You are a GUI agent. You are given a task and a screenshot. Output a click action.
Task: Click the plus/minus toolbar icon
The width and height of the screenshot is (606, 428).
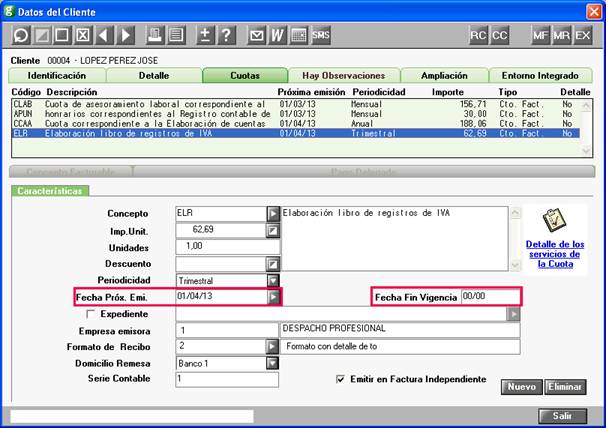205,36
